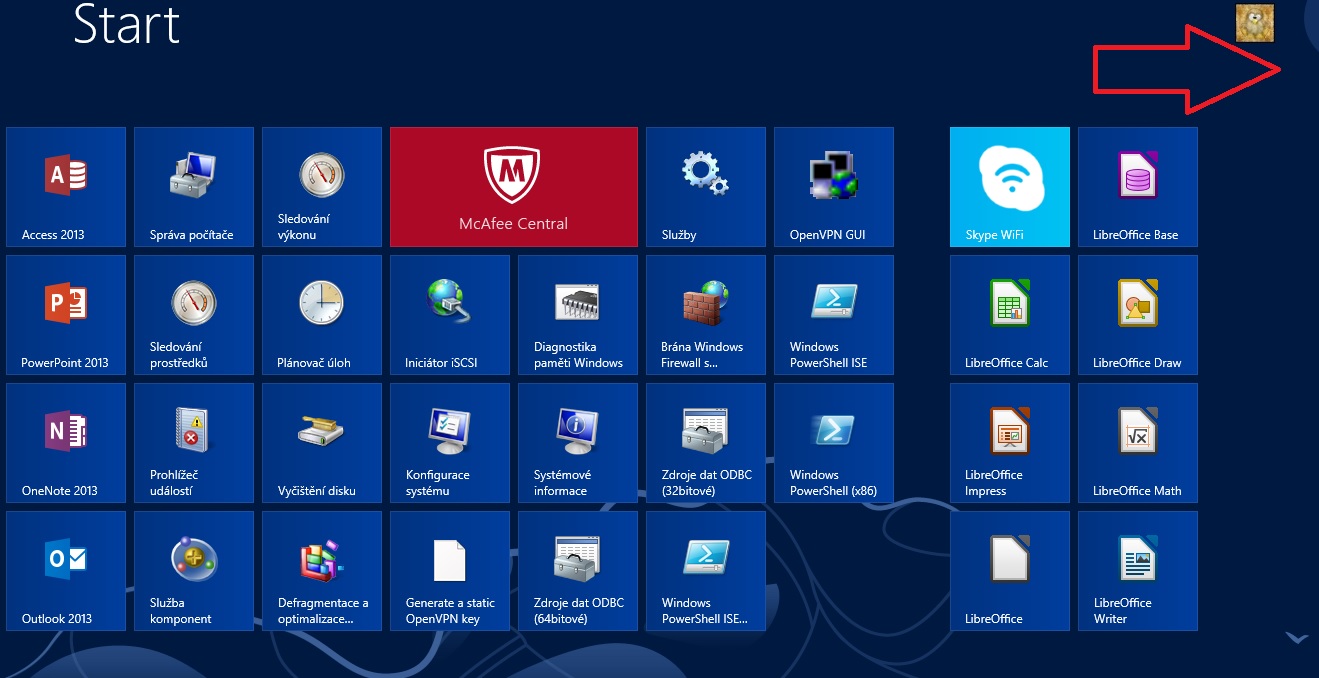The image size is (1319, 678).
Task: Launch Vyčištění disku tile
Action: 322,443
